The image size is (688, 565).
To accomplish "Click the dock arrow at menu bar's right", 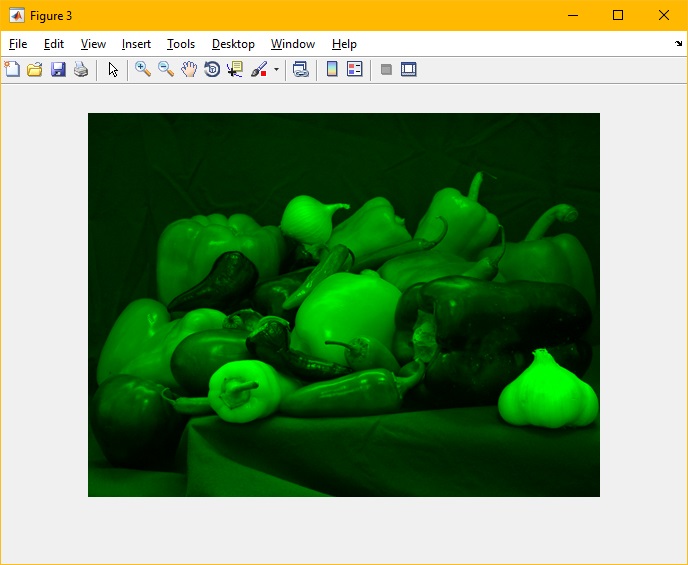I will pos(678,44).
